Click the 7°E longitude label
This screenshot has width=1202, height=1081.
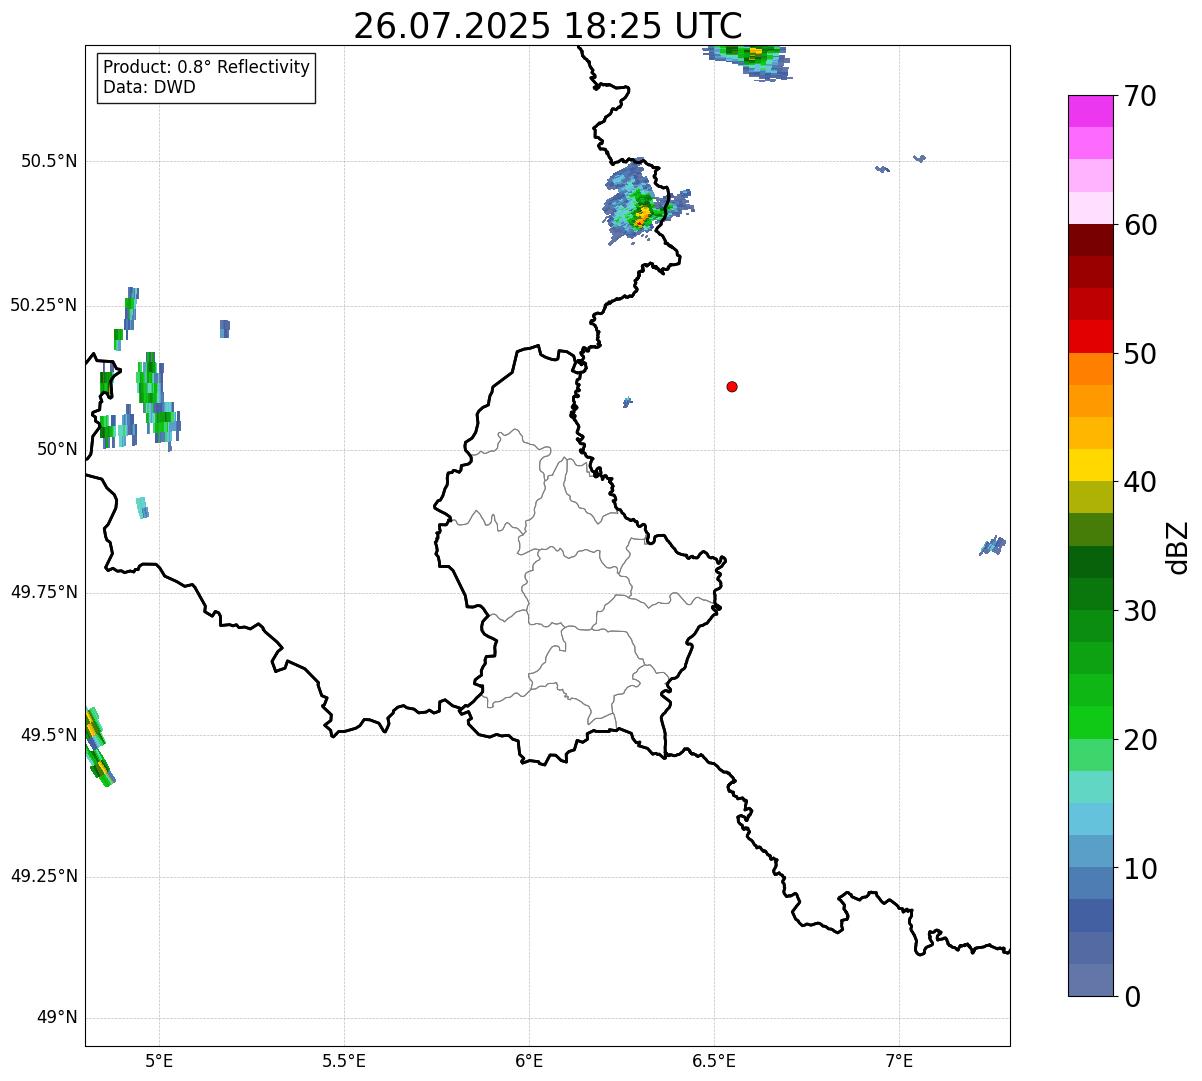click(x=899, y=1061)
